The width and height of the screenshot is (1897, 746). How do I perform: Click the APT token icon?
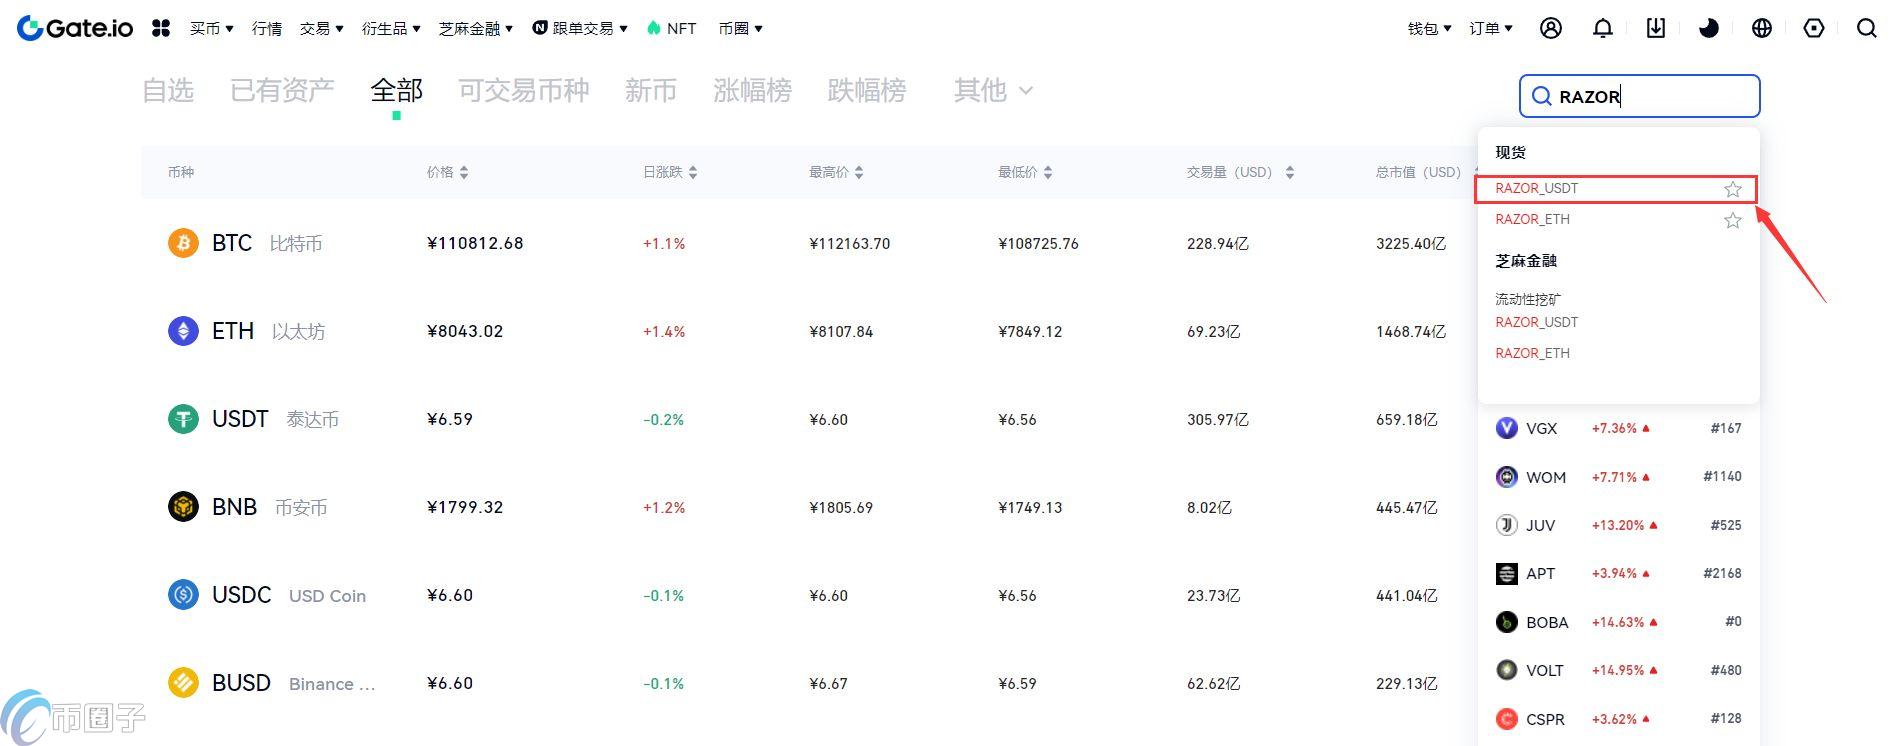click(x=1506, y=573)
